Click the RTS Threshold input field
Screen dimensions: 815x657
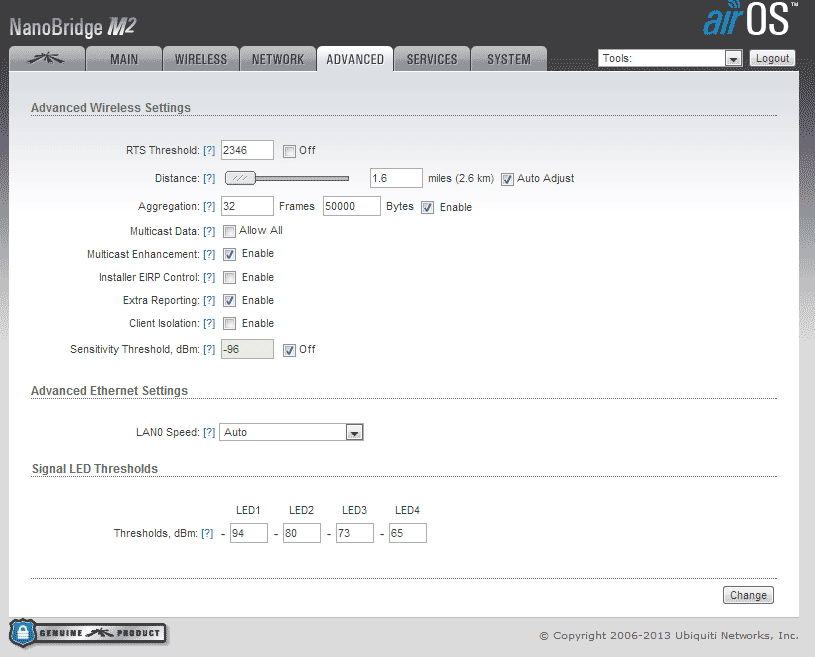tap(247, 150)
